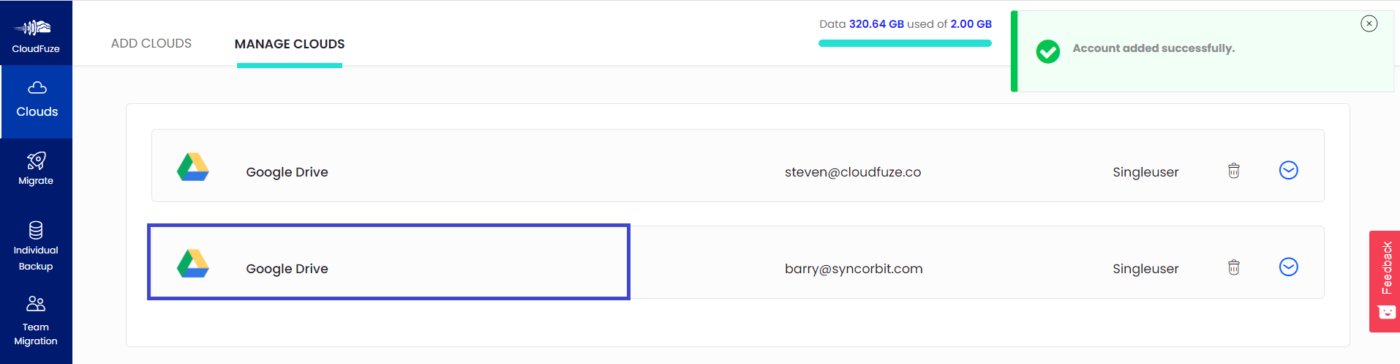Open Individual Backup in sidebar
Screen dimensions: 1400x364
(x=36, y=245)
